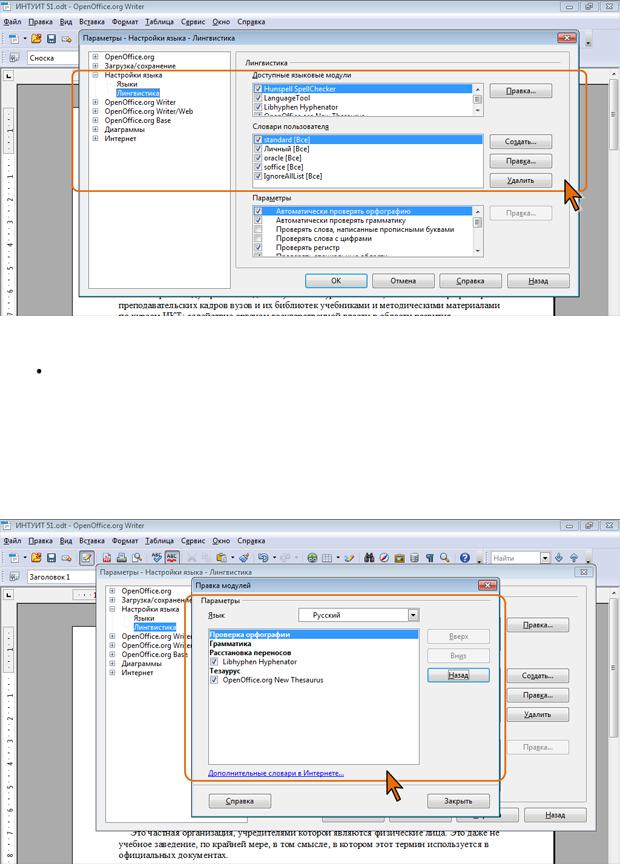Click the Print File Directly printer icon
Viewport: 620px width, 864px height.
(x=122, y=558)
